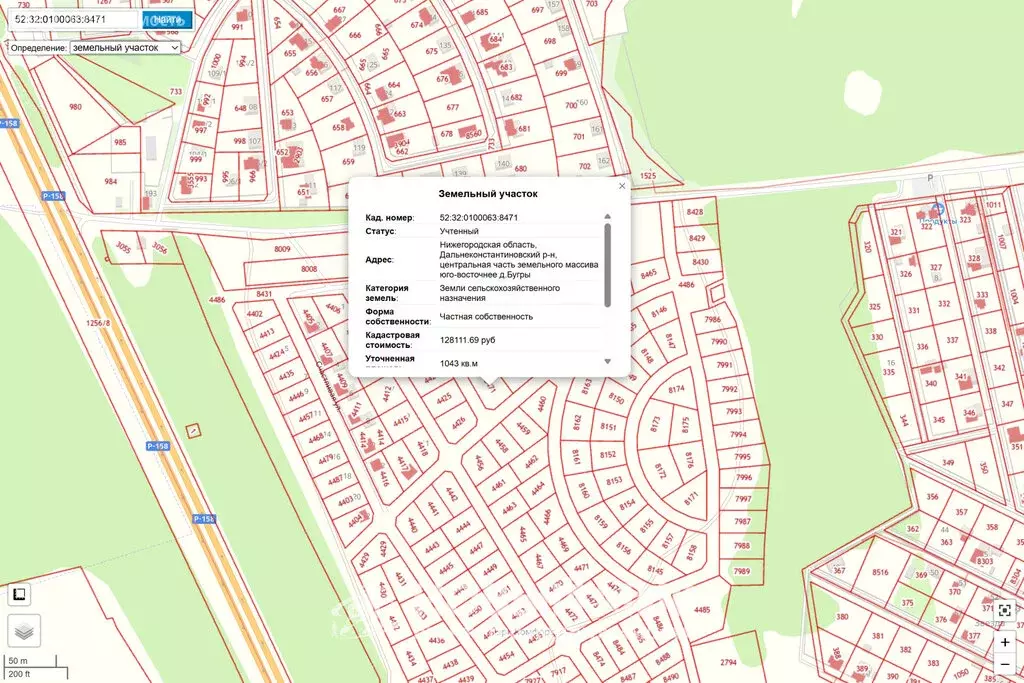
Task: Zoom out the map with minus
Action: tap(1004, 664)
